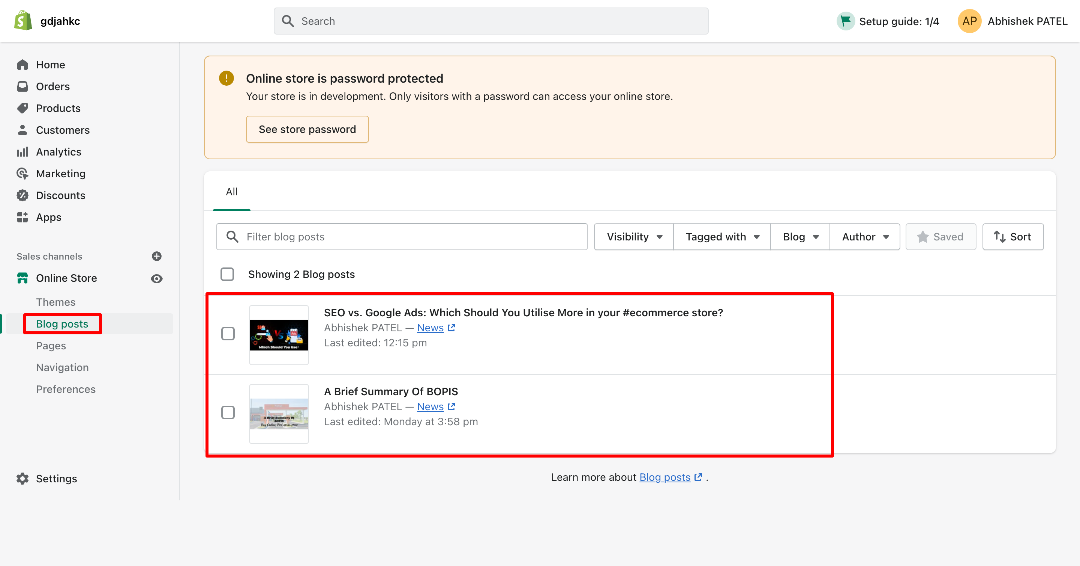Click the Customers person icon
The width and height of the screenshot is (1080, 566).
pyautogui.click(x=23, y=130)
